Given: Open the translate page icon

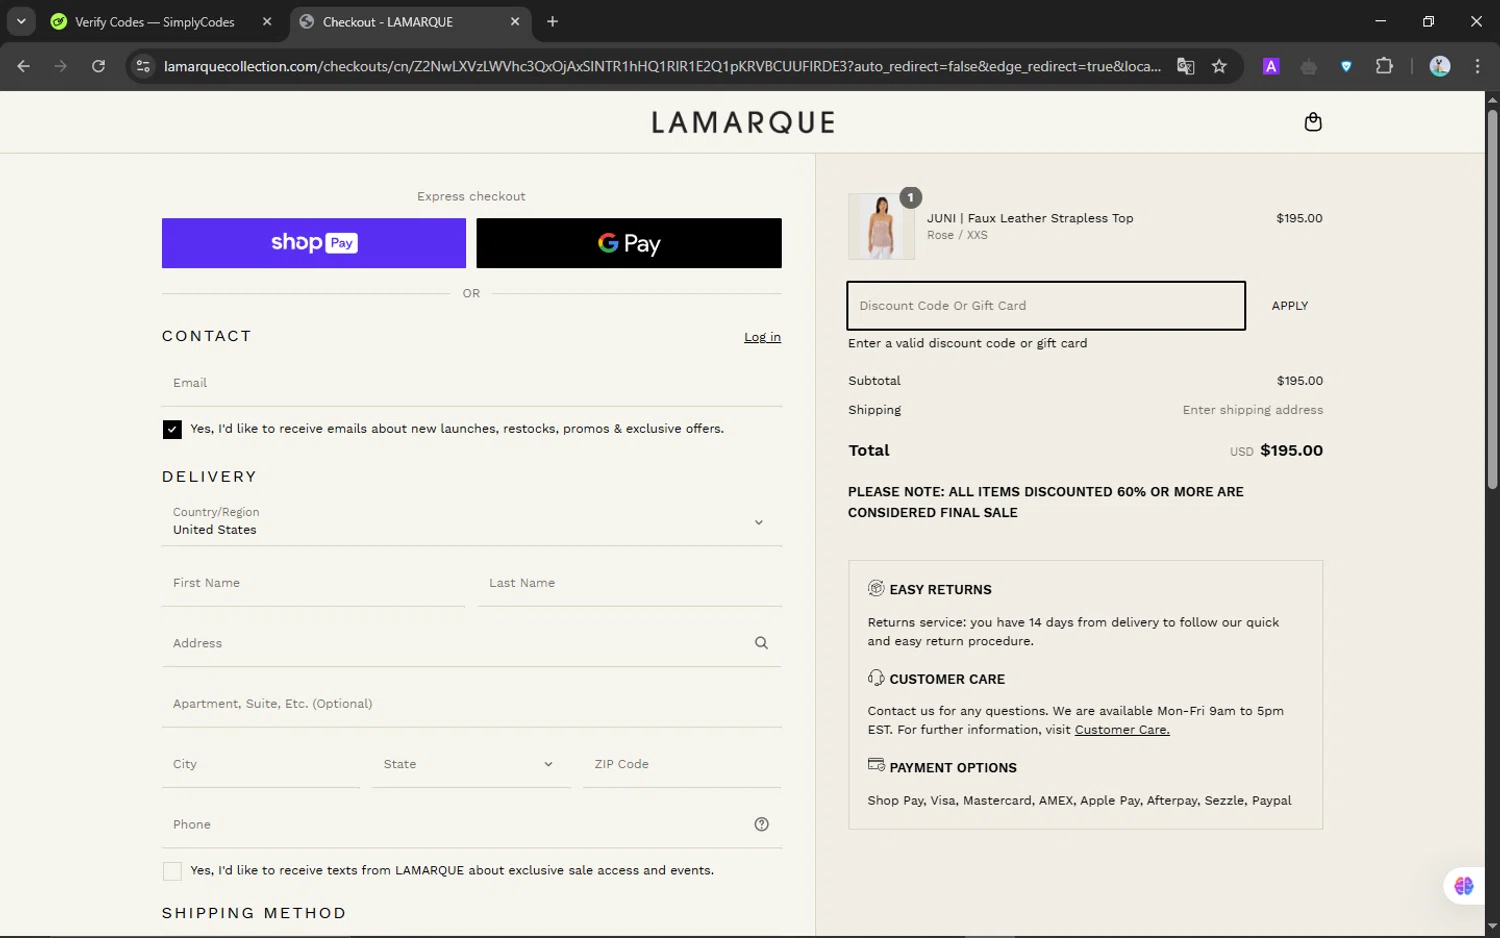Looking at the screenshot, I should 1186,66.
